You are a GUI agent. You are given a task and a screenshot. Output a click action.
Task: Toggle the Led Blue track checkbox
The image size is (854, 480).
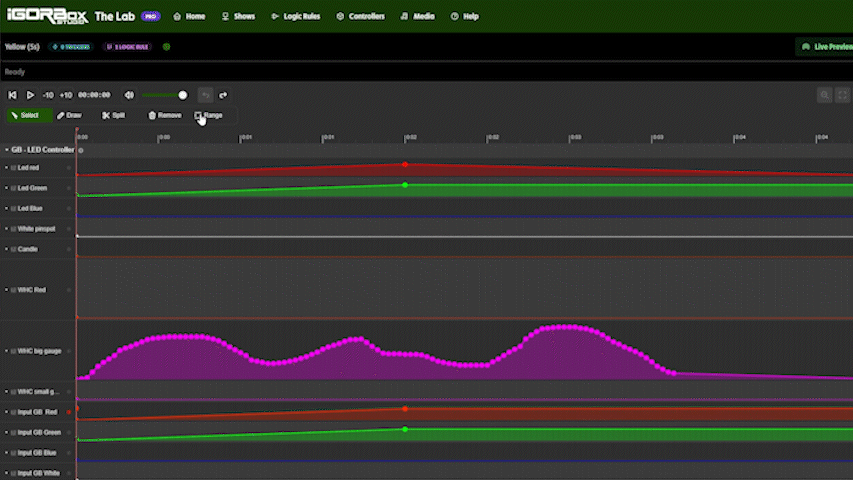(x=14, y=209)
